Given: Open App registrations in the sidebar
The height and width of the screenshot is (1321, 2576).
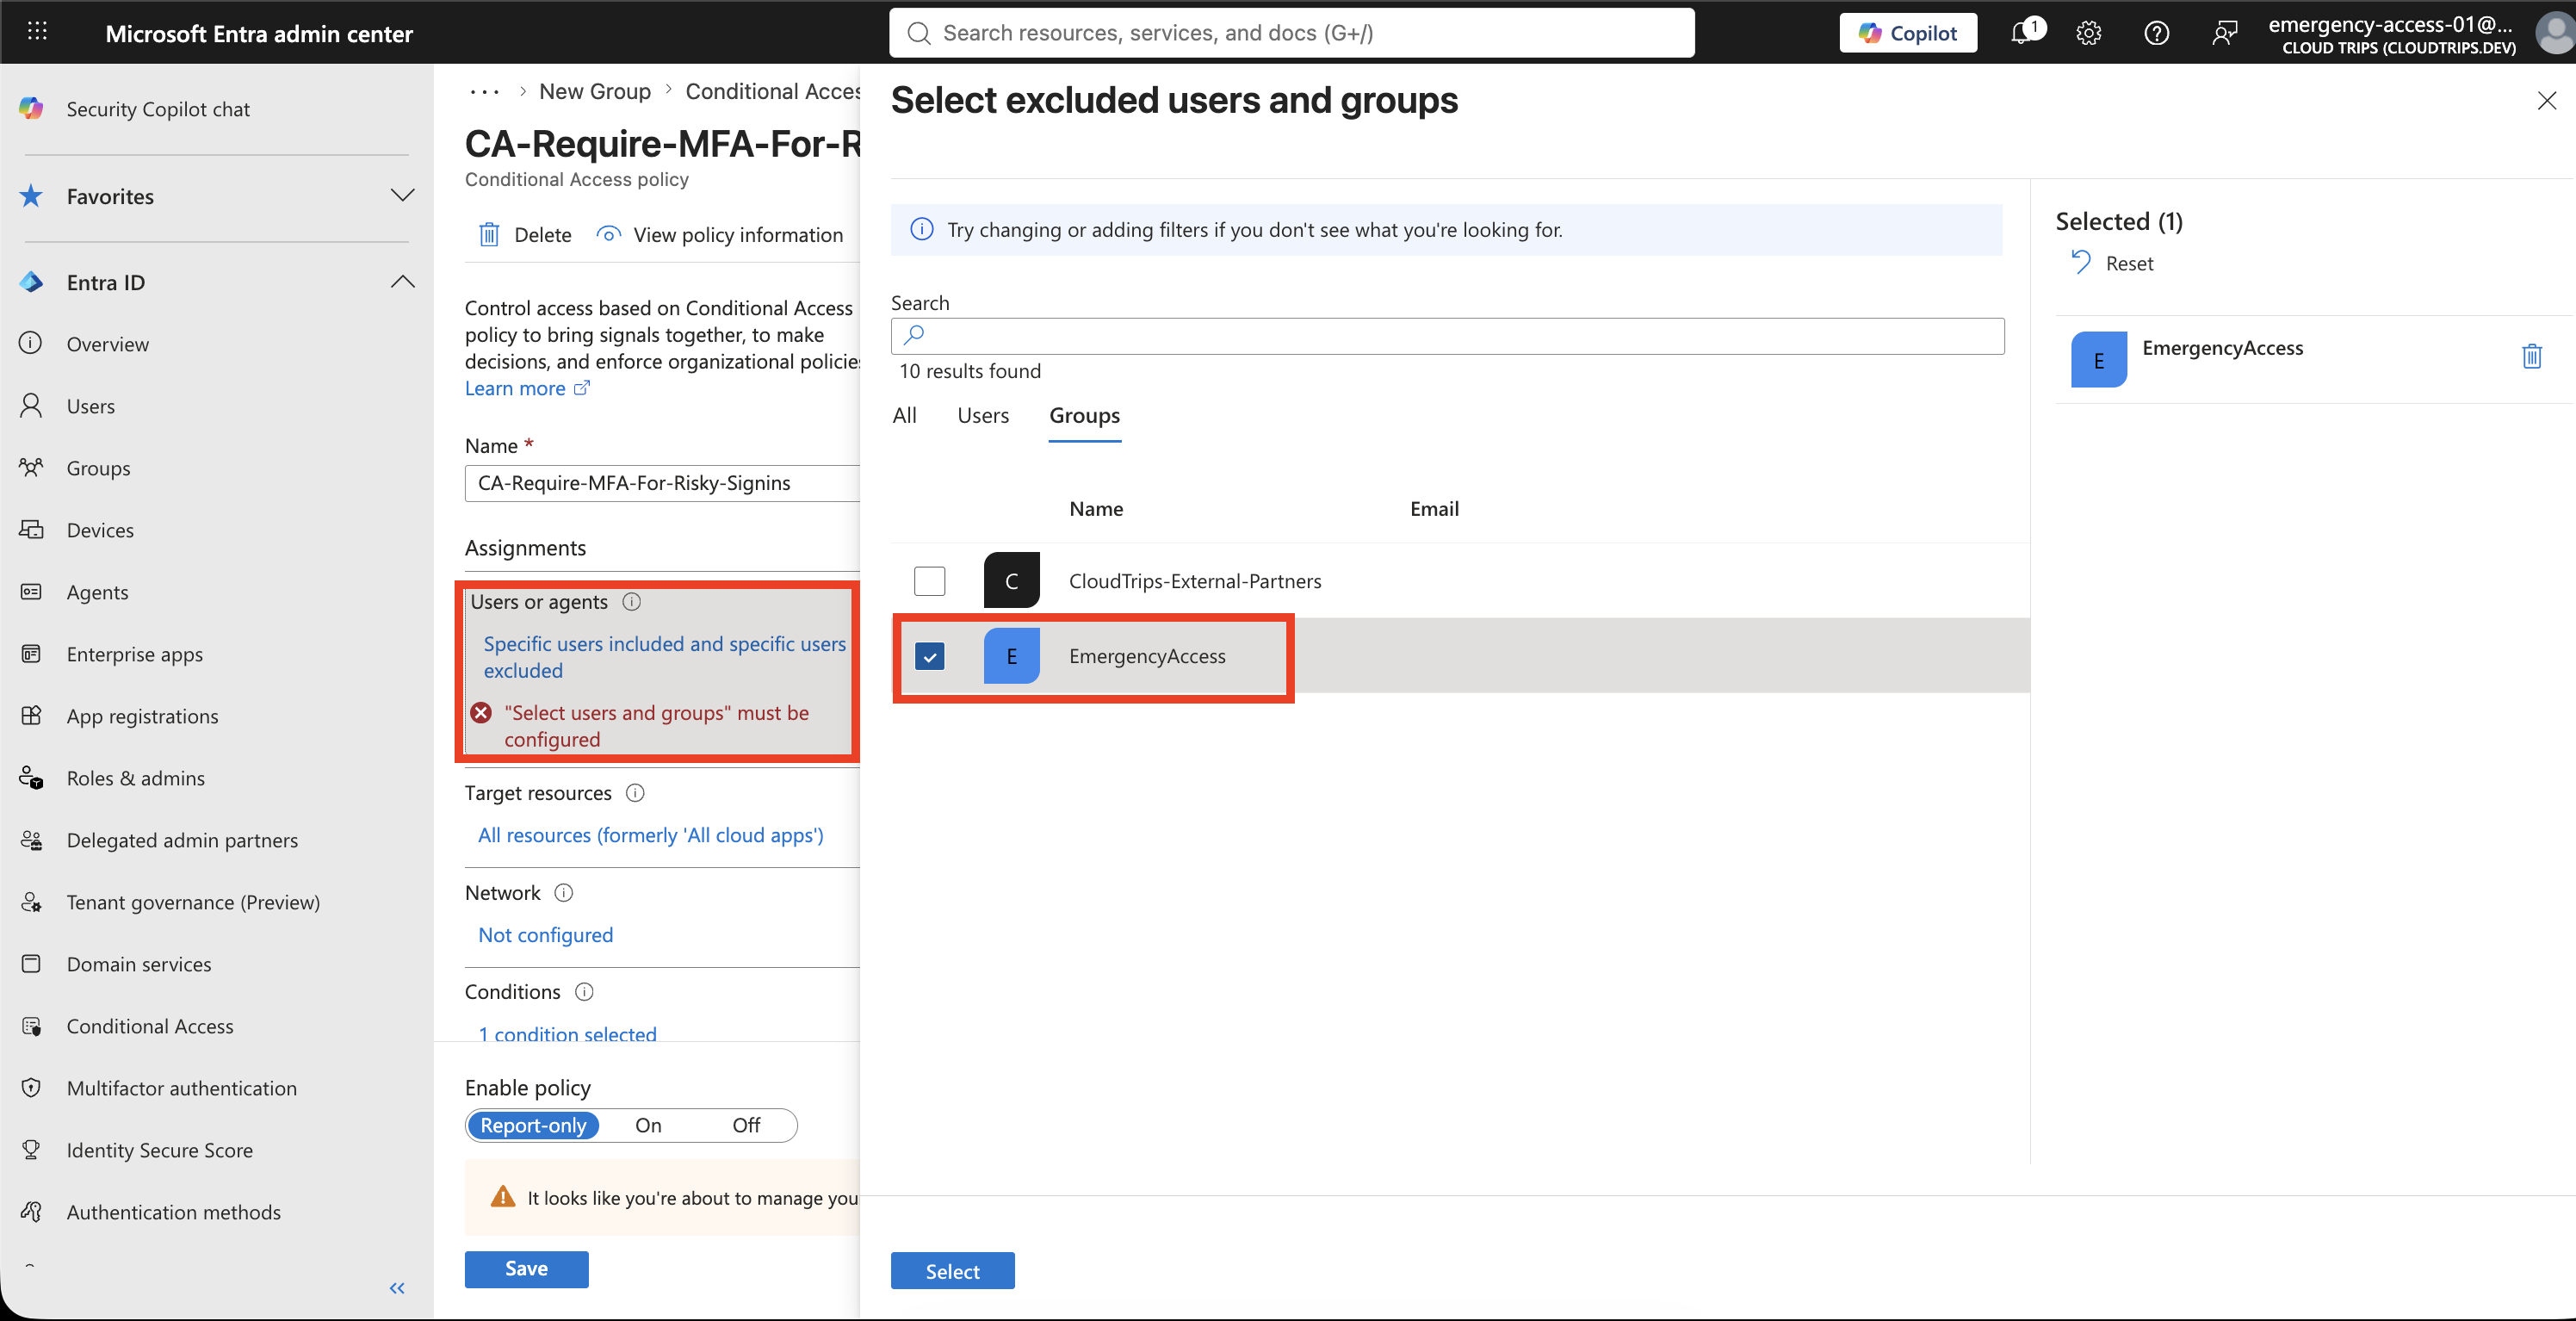Looking at the screenshot, I should 142,716.
